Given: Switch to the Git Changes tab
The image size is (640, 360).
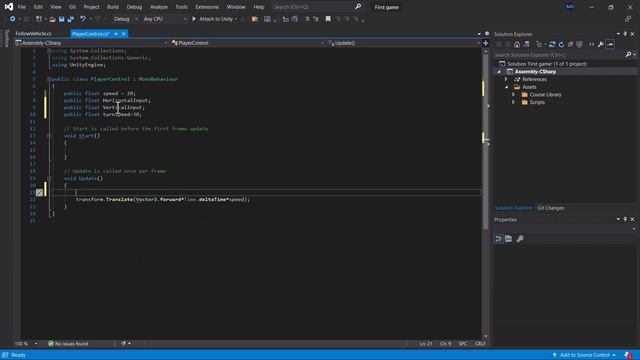Looking at the screenshot, I should coord(551,208).
